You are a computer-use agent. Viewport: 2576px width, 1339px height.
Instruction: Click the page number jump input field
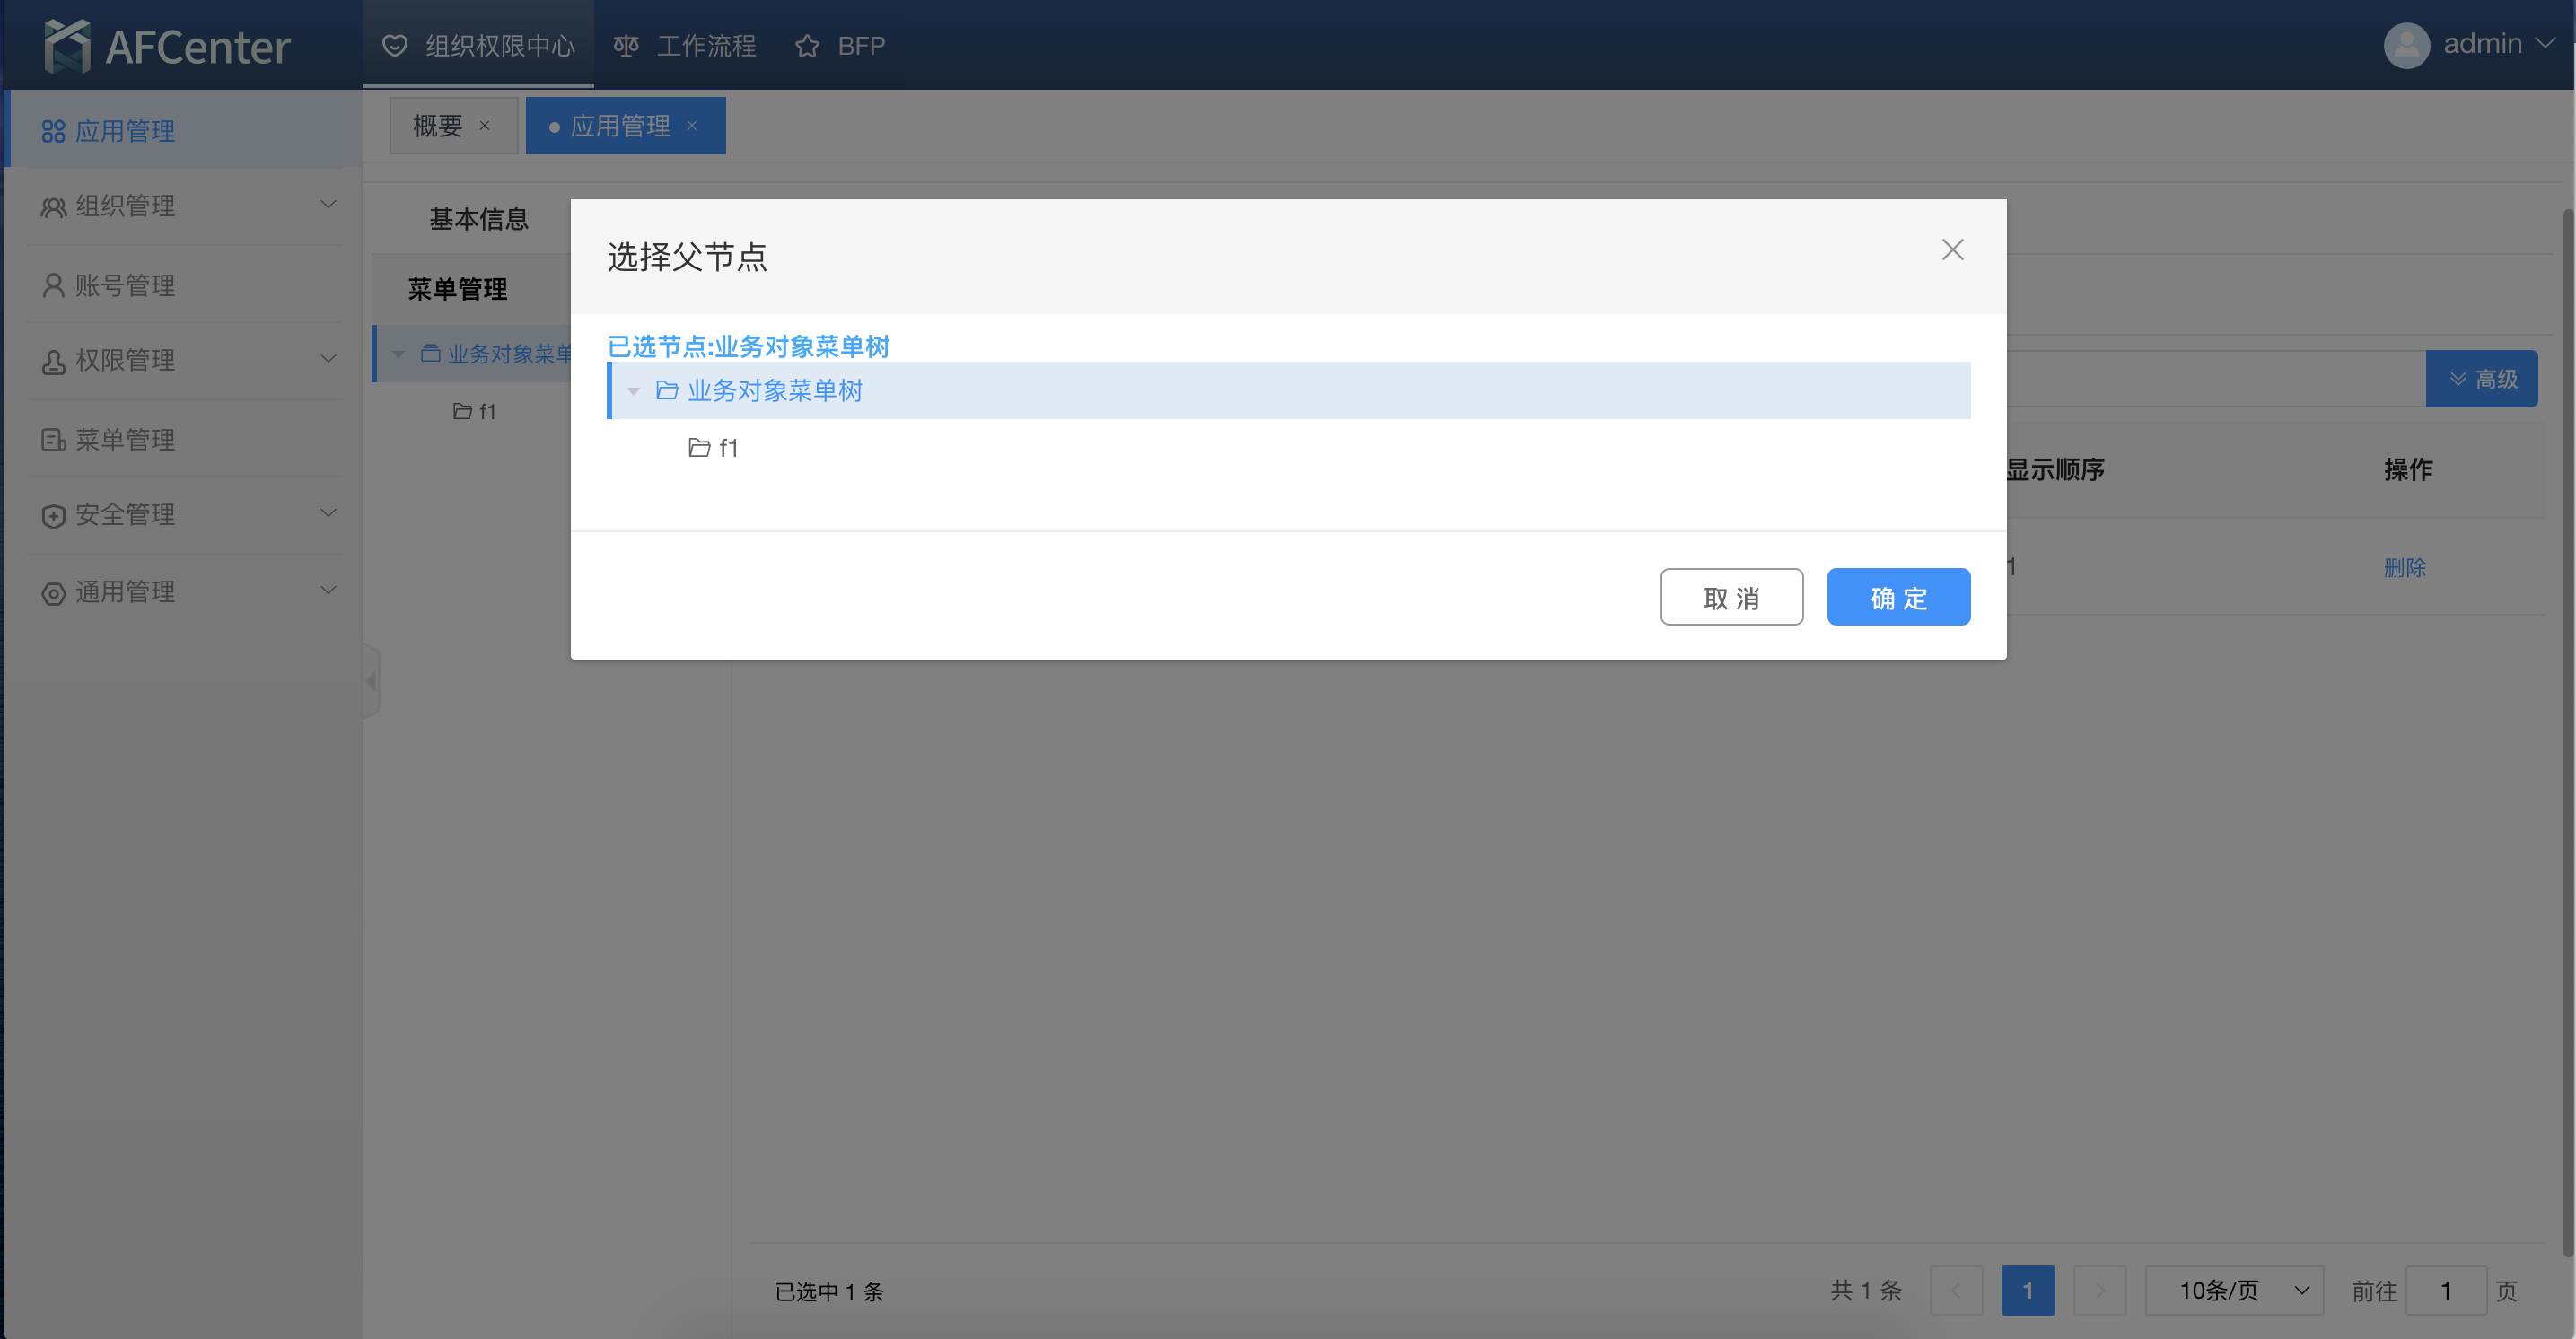(x=2445, y=1290)
